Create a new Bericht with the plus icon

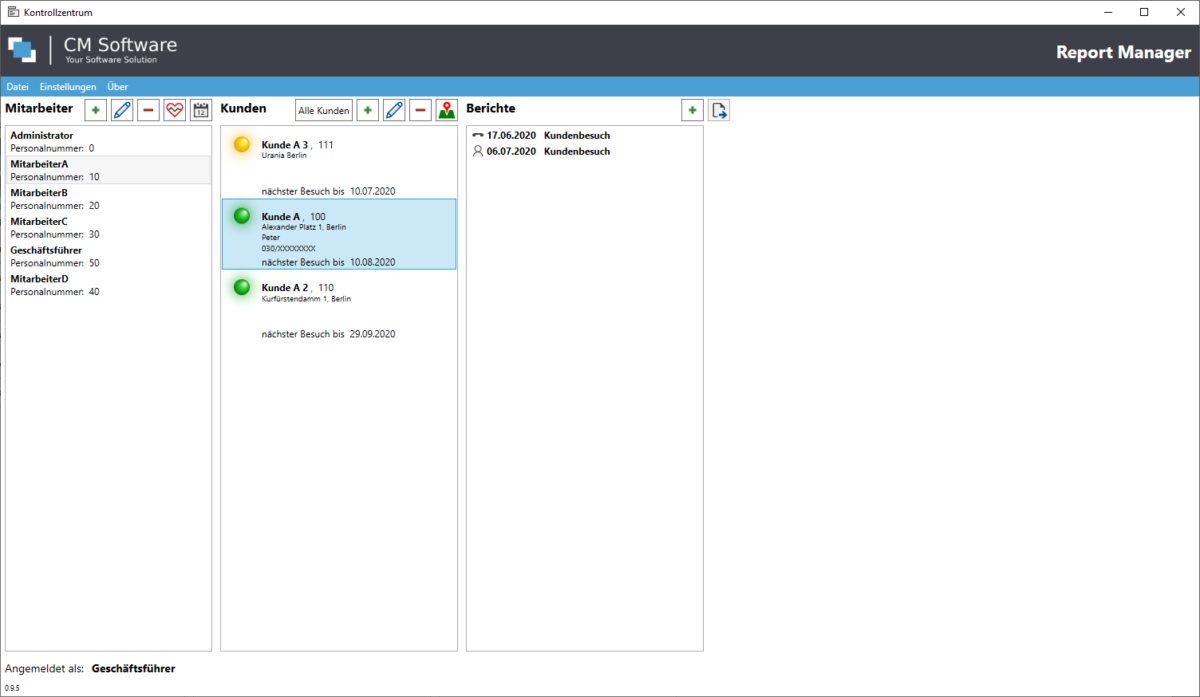point(692,109)
